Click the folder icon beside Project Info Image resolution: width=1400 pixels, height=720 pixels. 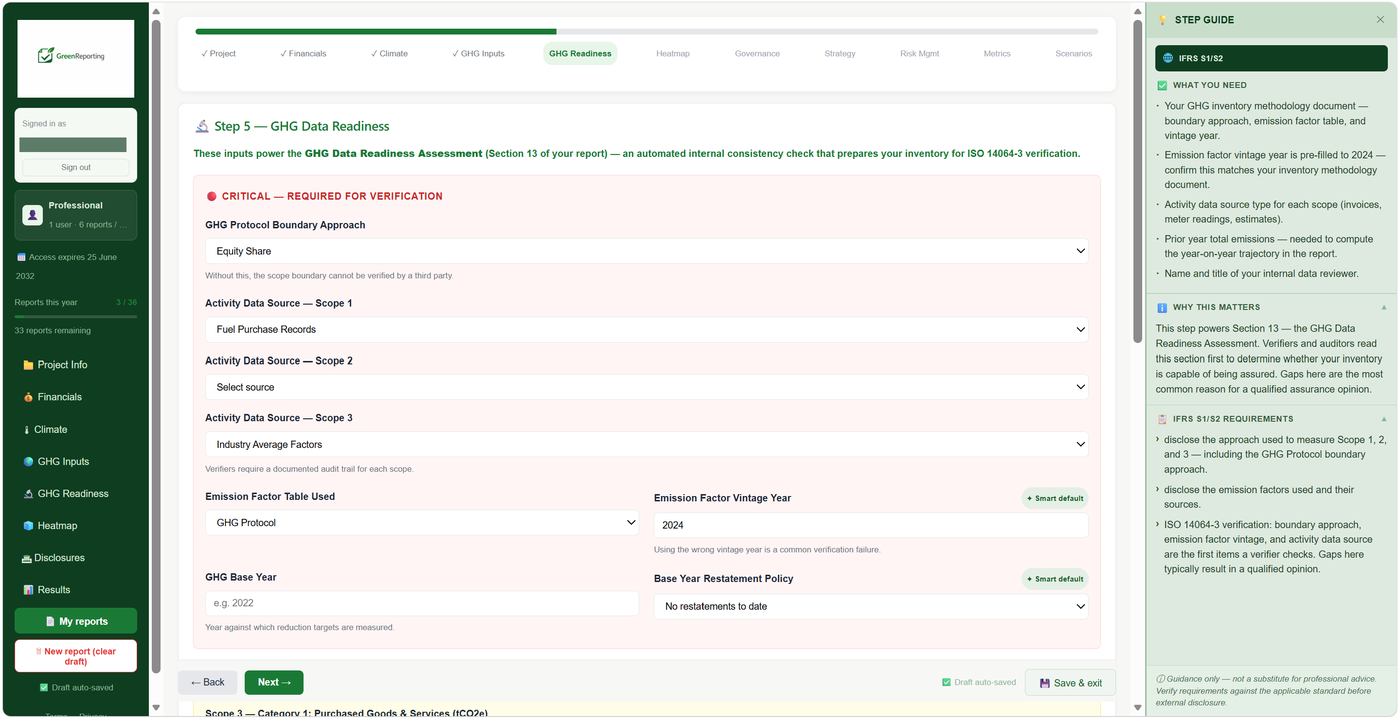point(28,365)
